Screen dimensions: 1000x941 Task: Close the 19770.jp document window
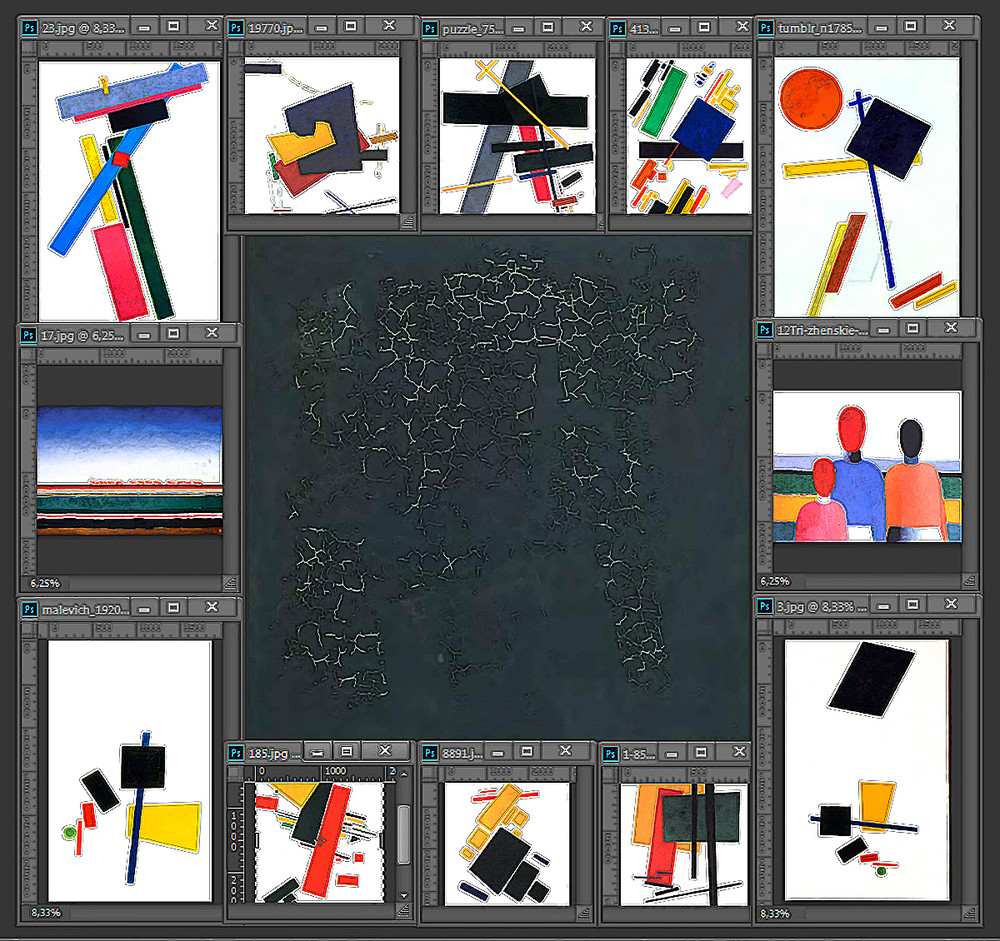[388, 26]
